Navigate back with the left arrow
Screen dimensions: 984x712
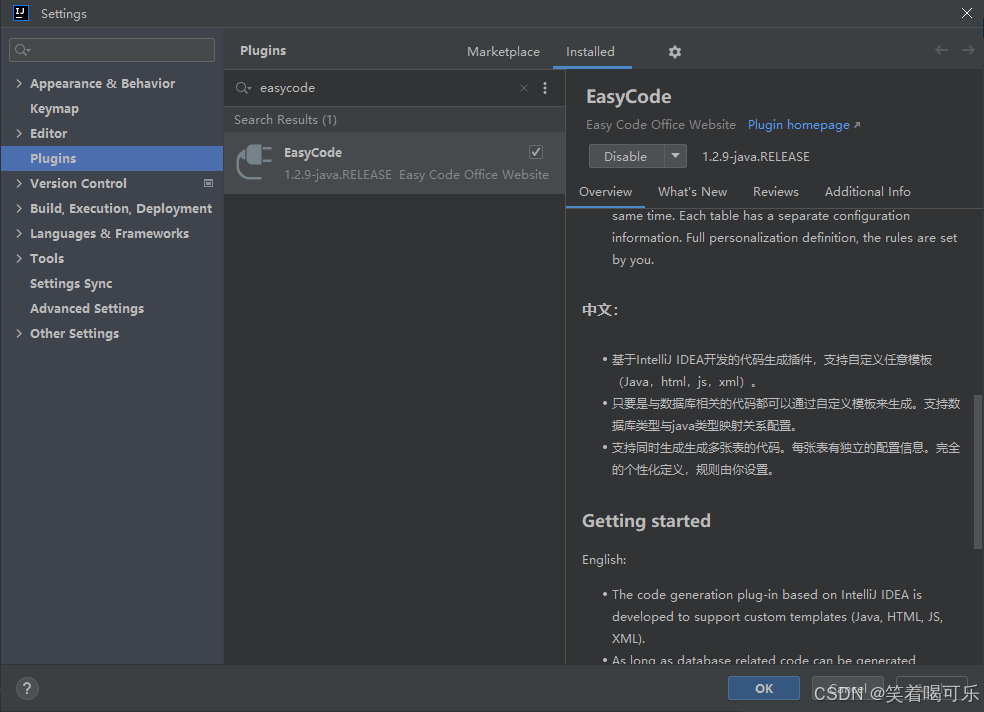941,50
